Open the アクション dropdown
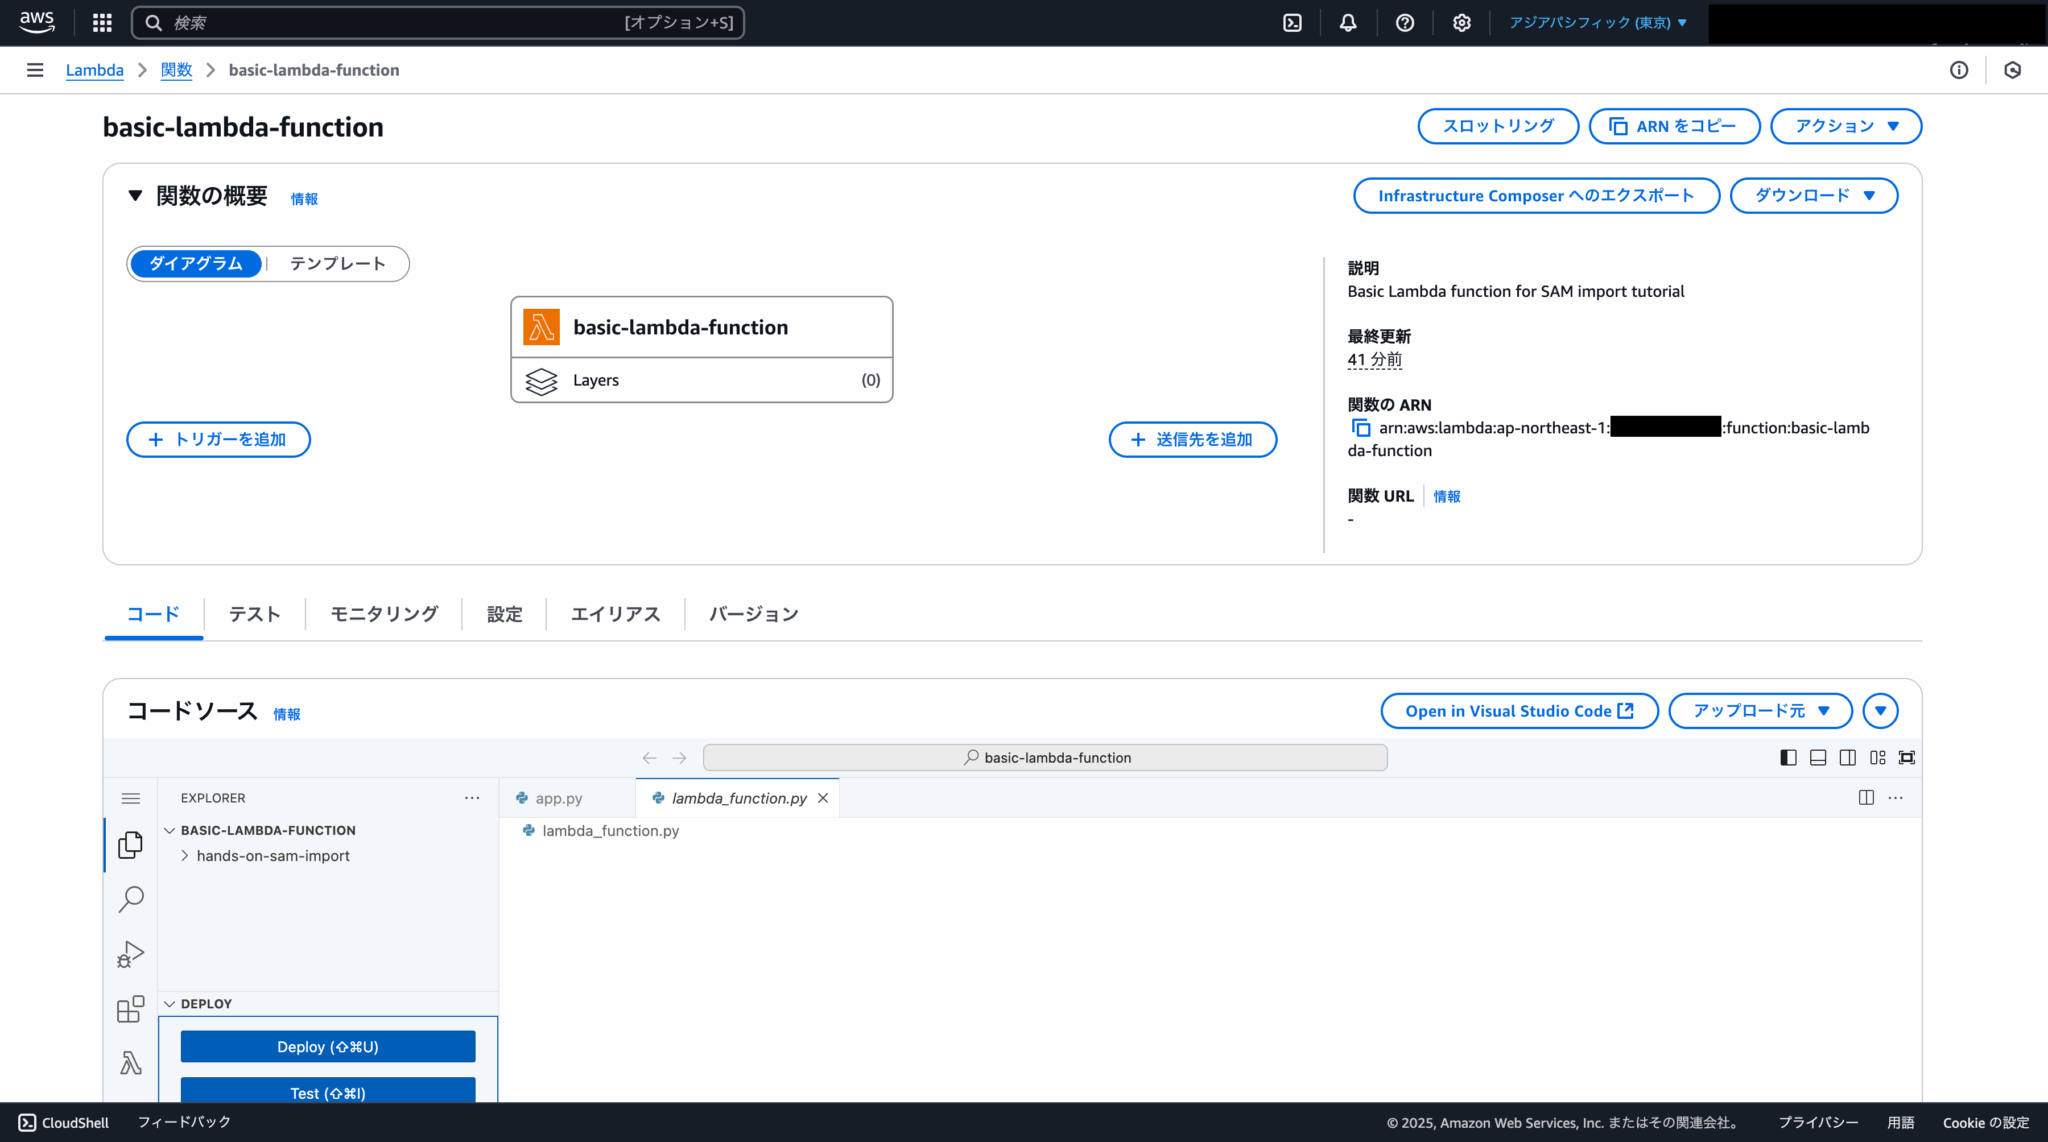The width and height of the screenshot is (2048, 1142). coord(1846,126)
